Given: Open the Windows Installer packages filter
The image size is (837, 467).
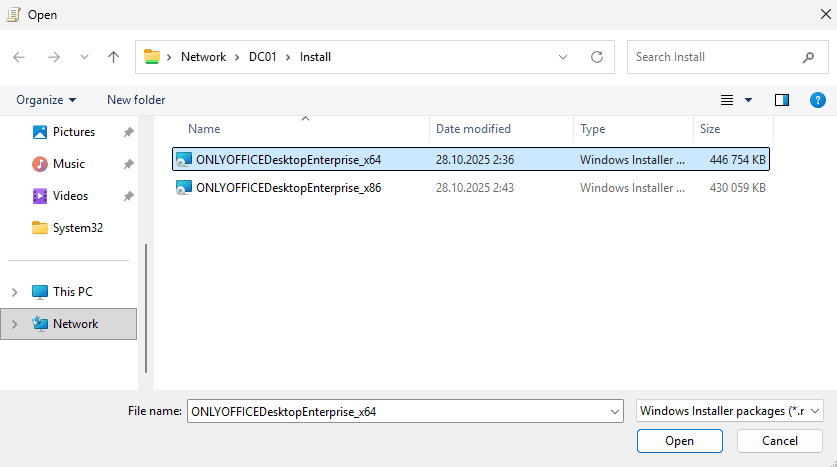Looking at the screenshot, I should (x=730, y=411).
